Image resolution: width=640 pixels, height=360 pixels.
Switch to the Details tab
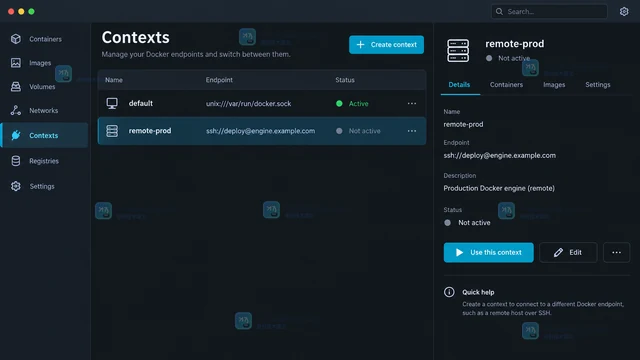coord(459,84)
